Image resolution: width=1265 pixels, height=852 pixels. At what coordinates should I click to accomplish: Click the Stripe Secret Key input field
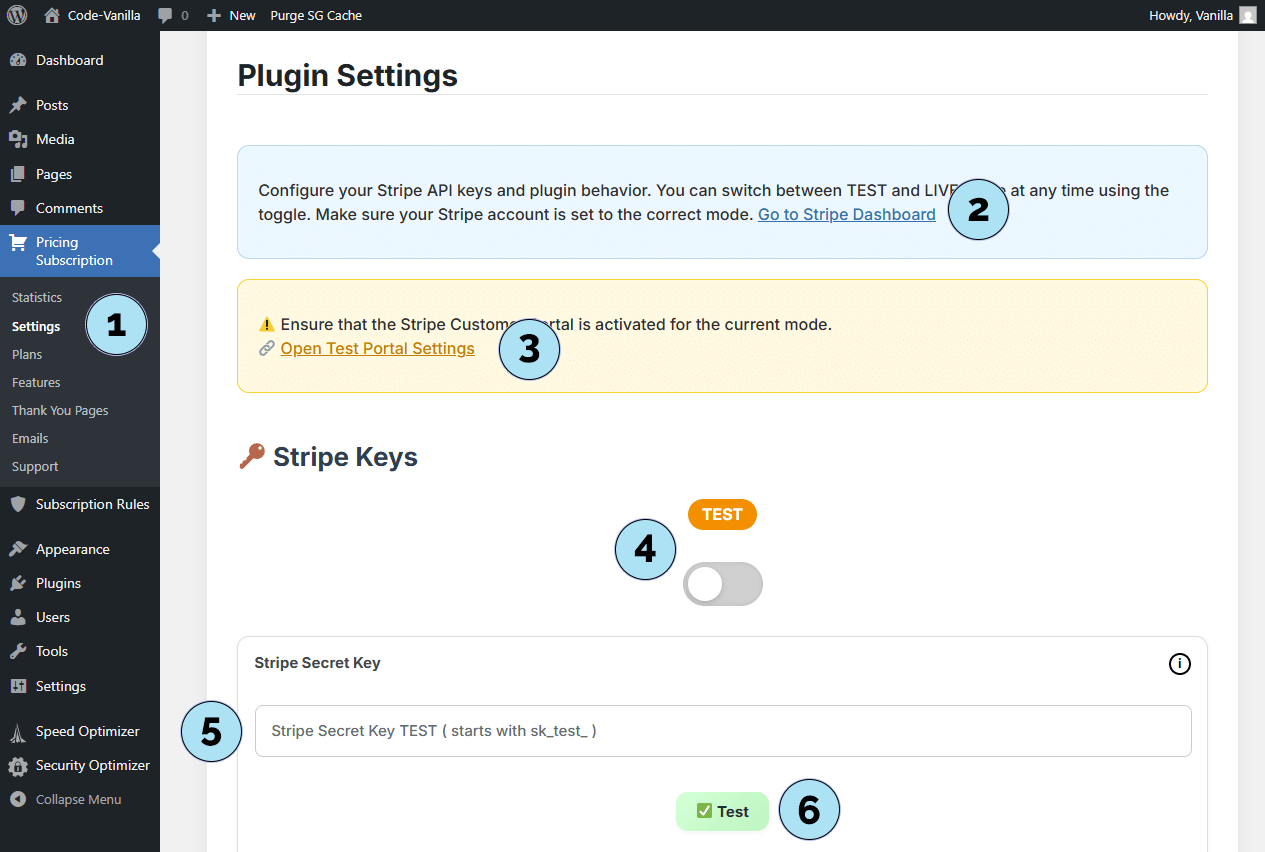[x=722, y=731]
